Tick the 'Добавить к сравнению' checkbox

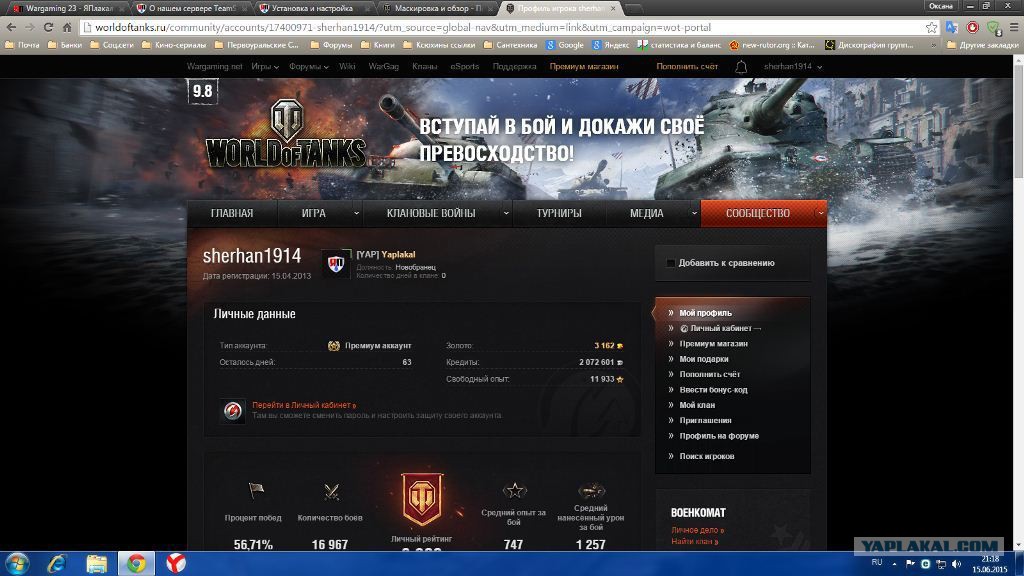coord(671,263)
